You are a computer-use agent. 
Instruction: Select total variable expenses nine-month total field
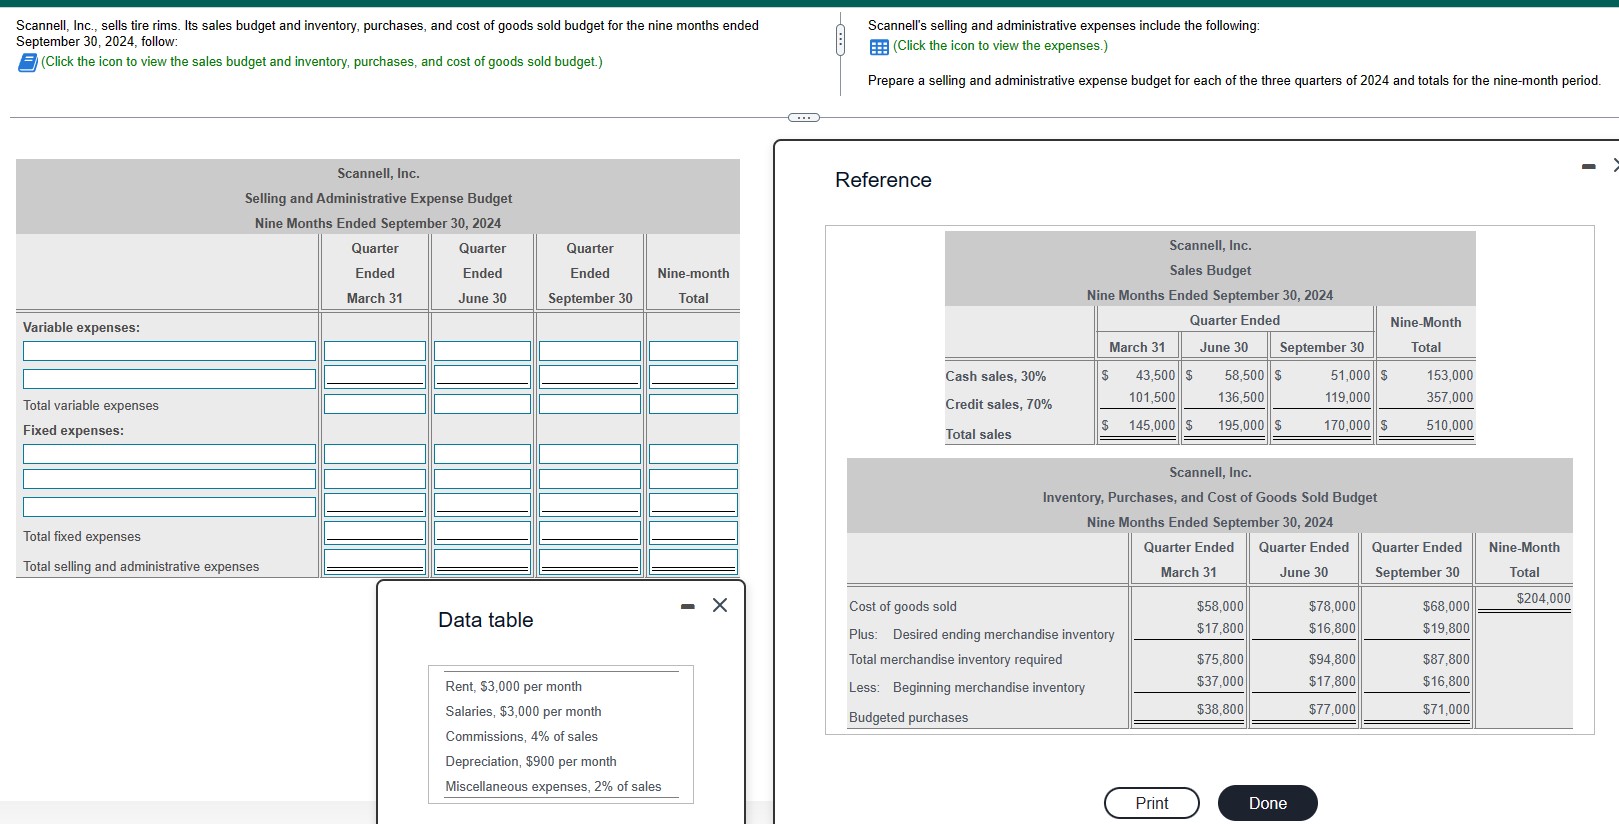click(x=693, y=404)
